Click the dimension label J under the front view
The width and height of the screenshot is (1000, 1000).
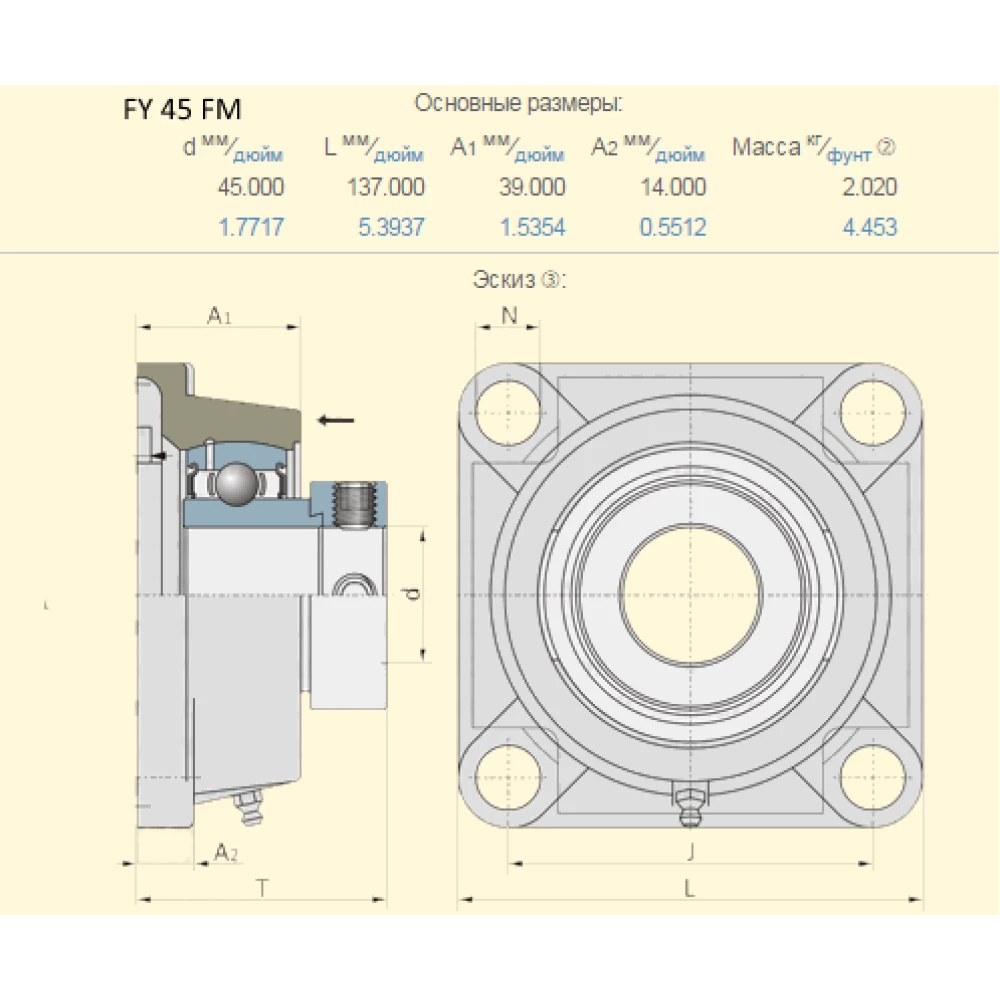[x=688, y=855]
